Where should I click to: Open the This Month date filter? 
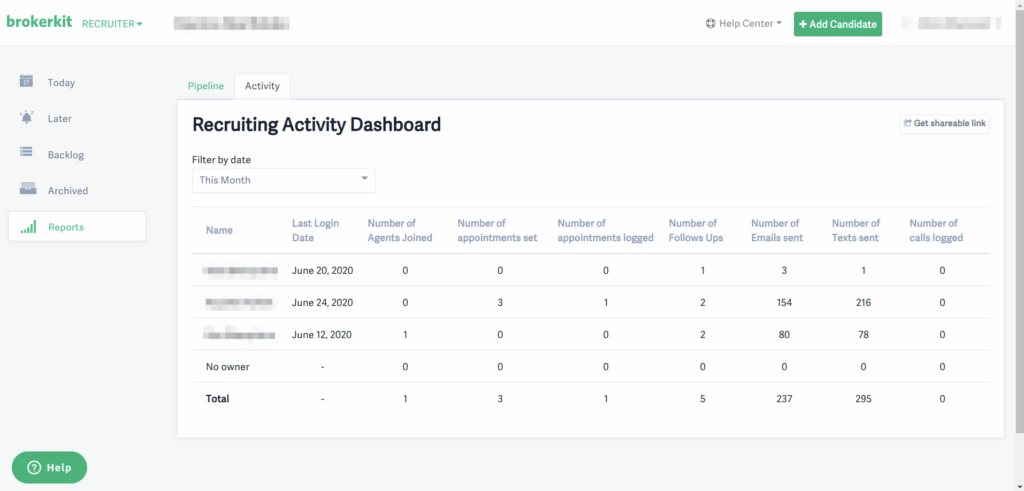point(283,180)
